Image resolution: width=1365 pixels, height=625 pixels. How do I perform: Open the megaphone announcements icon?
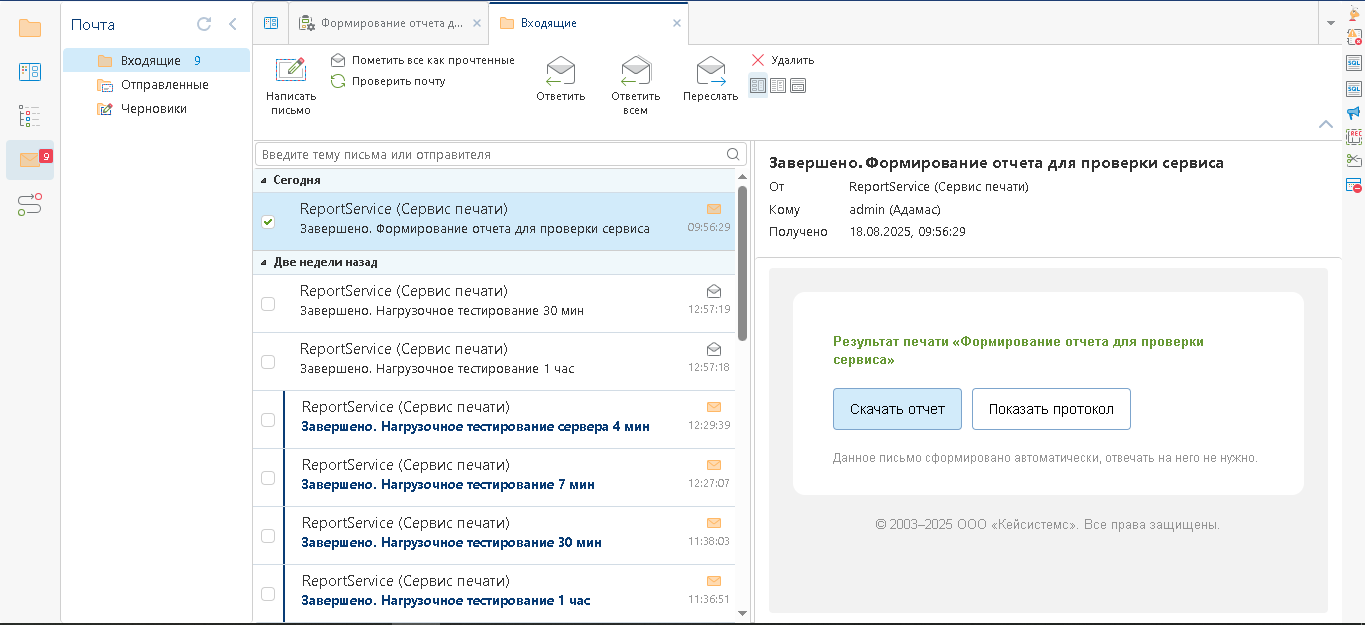[1354, 112]
